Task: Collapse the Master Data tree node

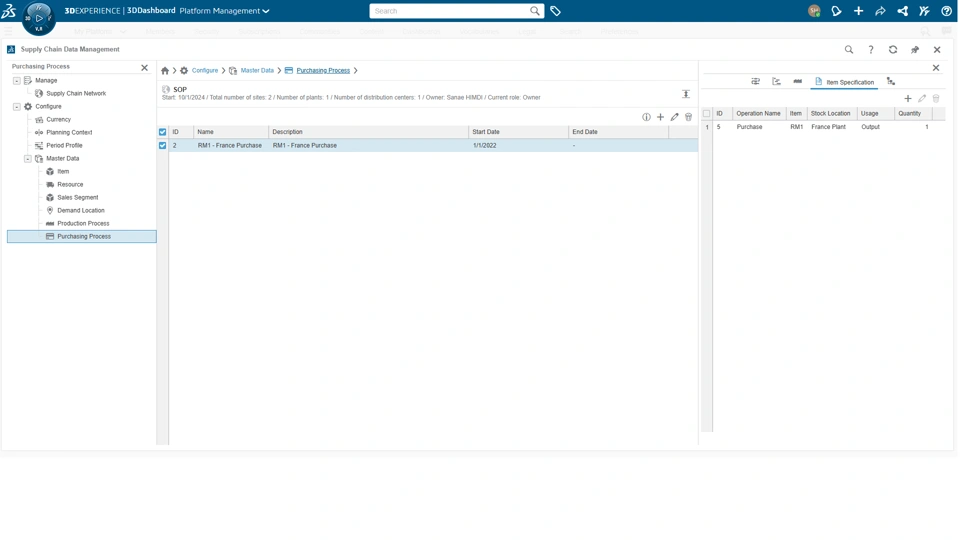Action: tap(28, 159)
